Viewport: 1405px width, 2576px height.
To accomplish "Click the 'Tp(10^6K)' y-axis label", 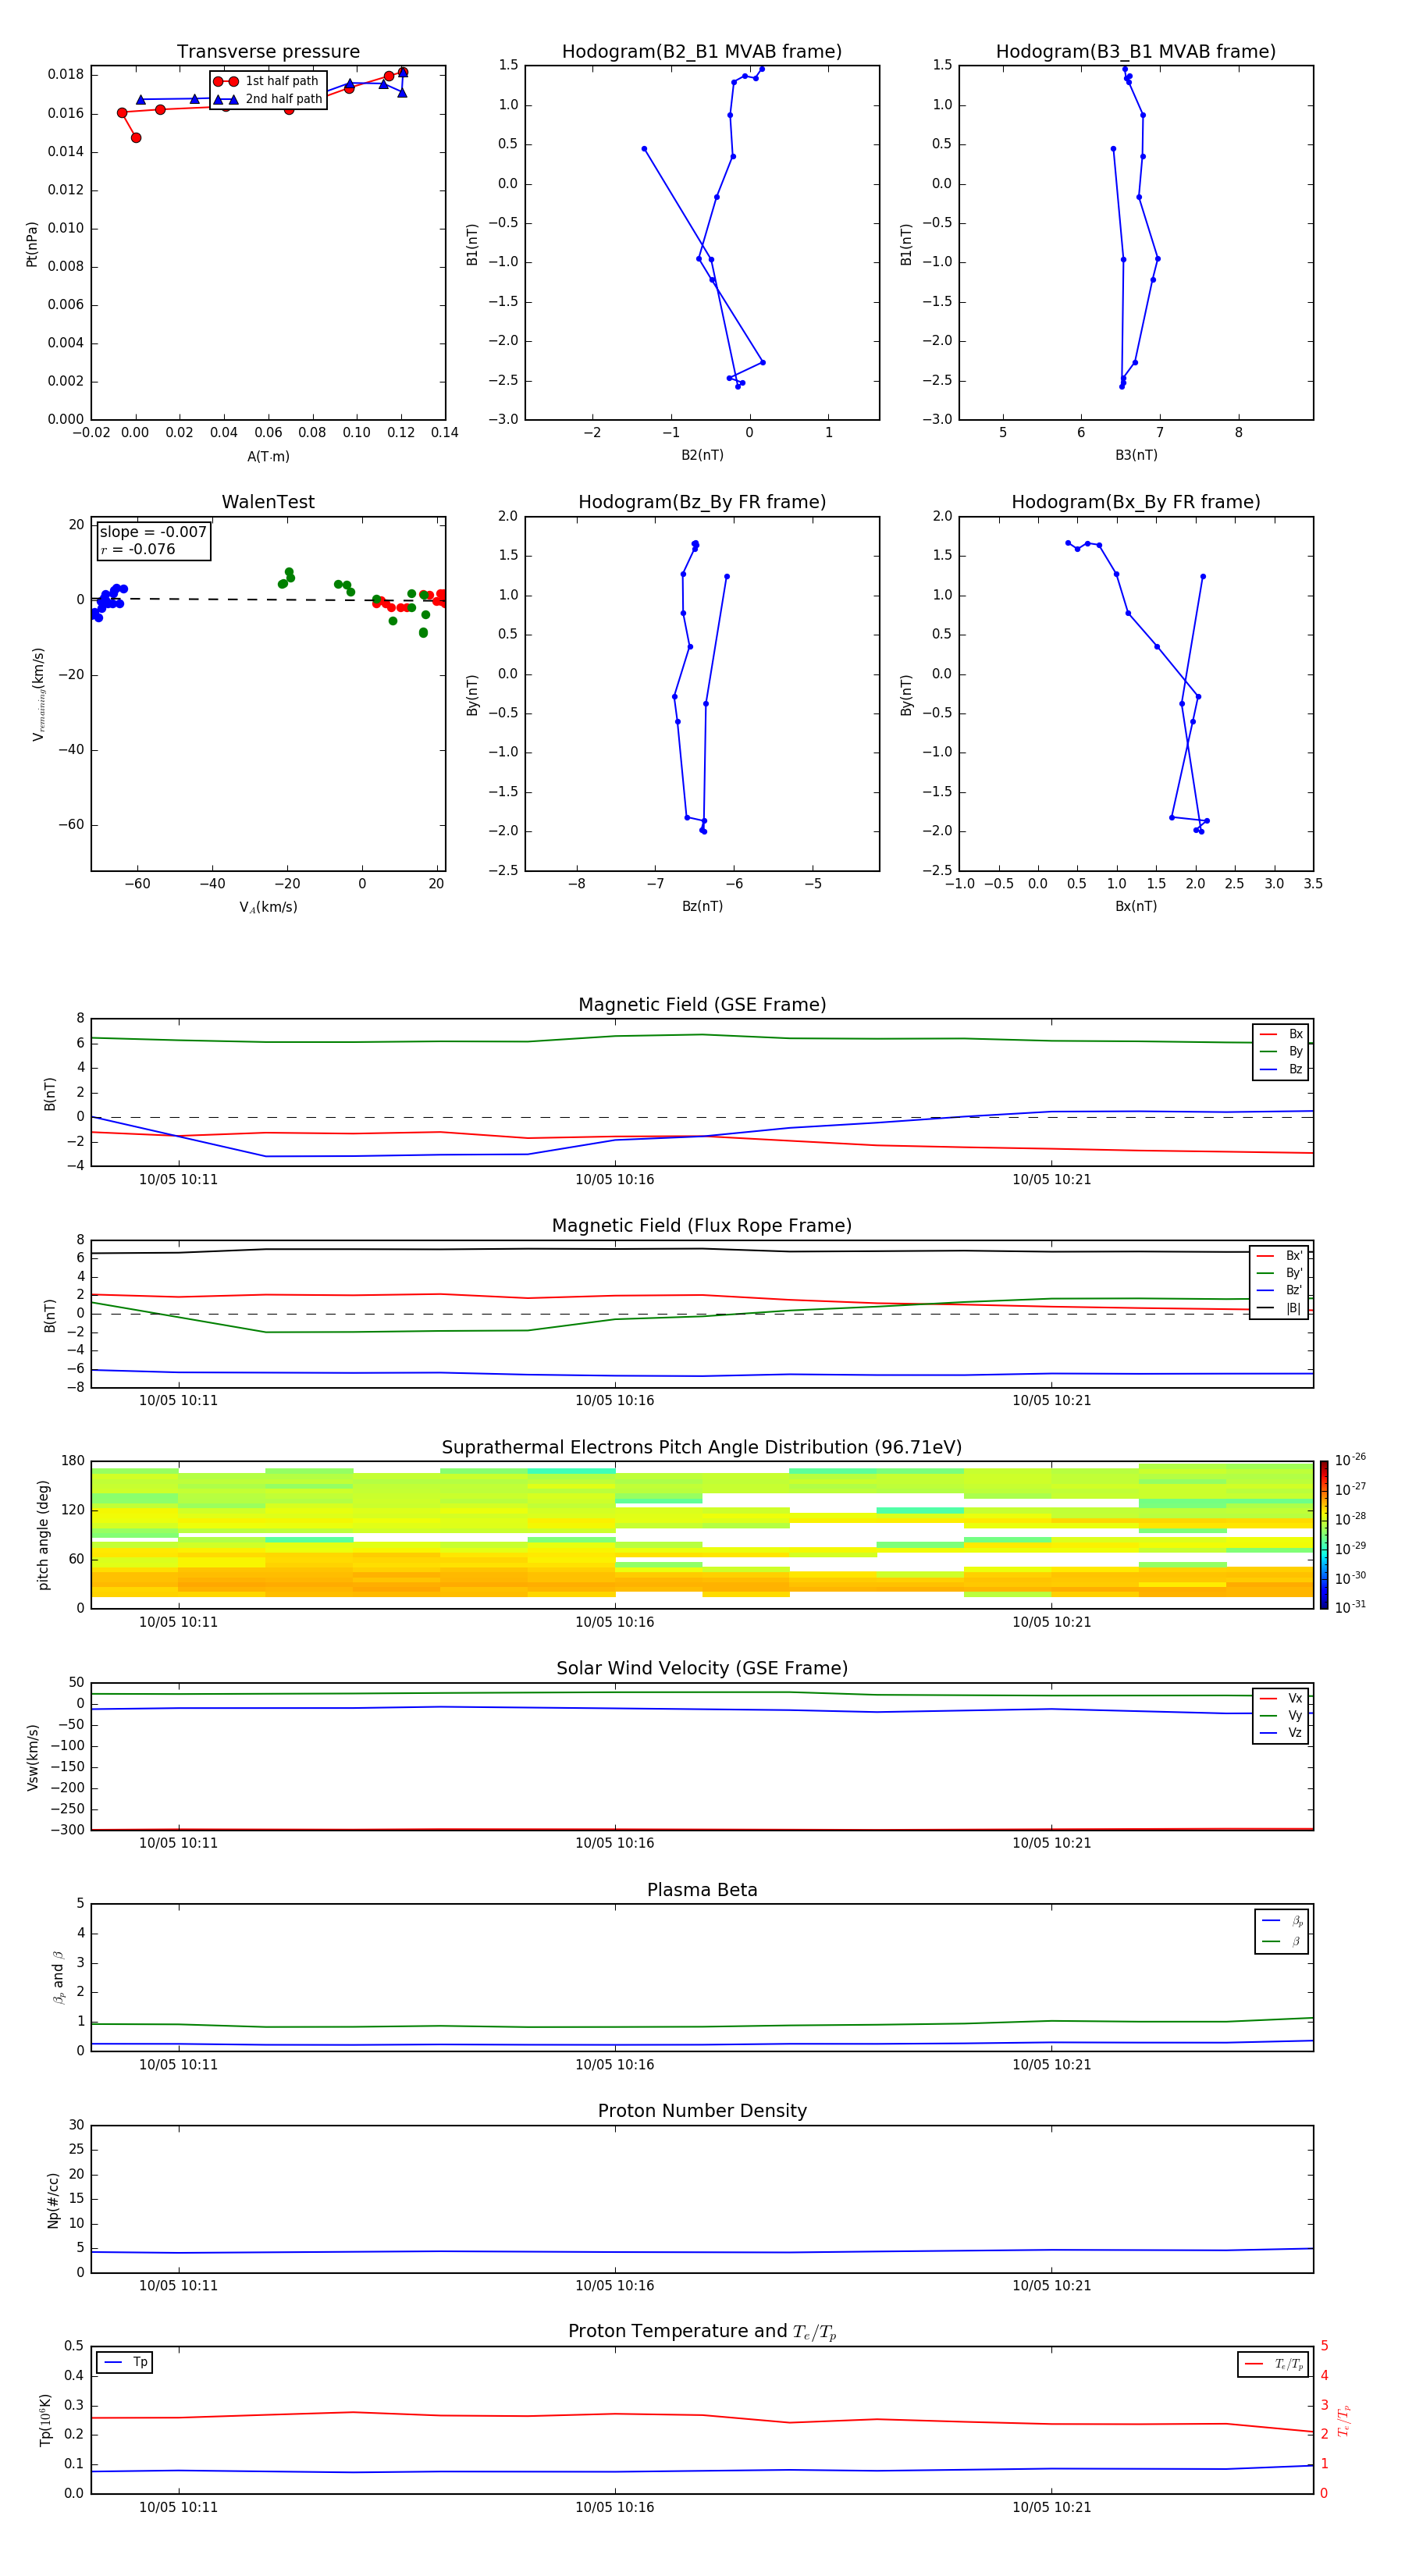I will click(x=45, y=2420).
